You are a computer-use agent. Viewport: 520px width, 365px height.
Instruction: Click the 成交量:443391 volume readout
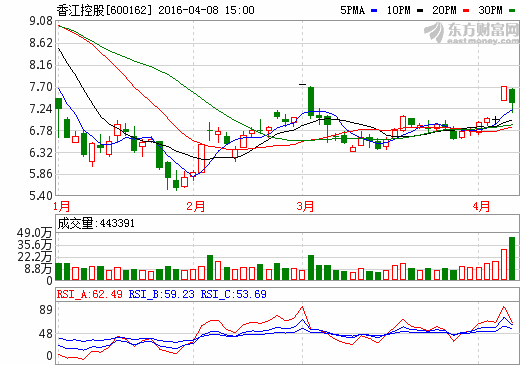click(x=96, y=223)
